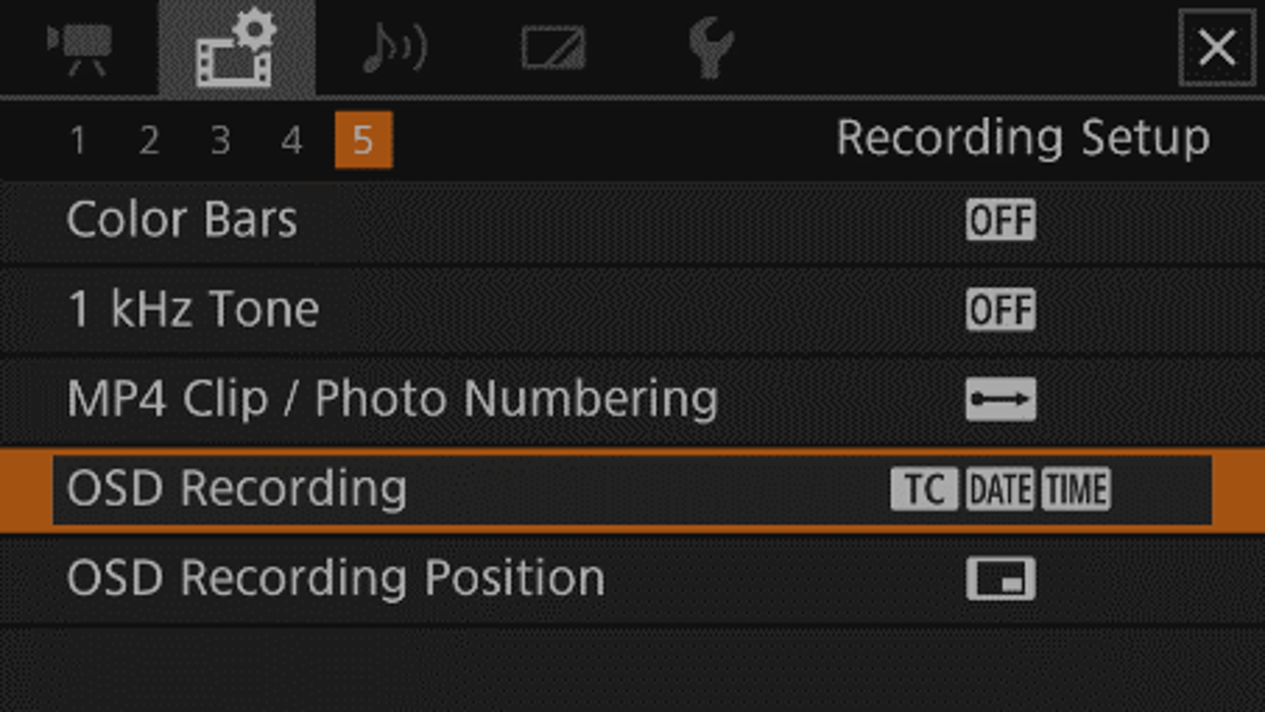The height and width of the screenshot is (712, 1265).
Task: Open the System Setup wrench icon
Action: pos(710,48)
